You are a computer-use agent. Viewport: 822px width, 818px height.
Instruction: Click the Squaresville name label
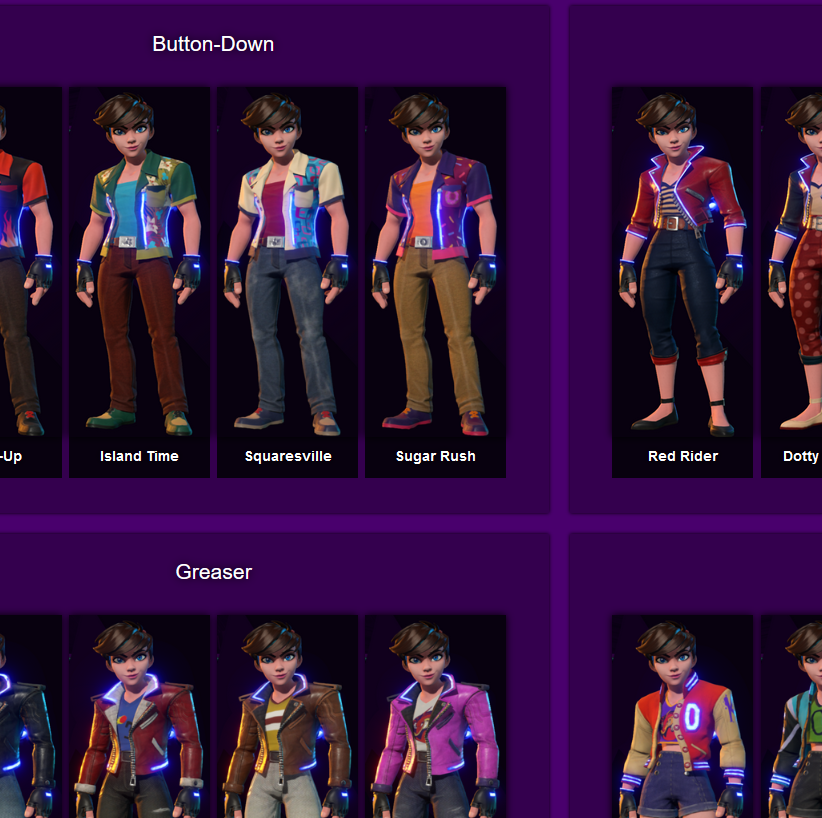click(287, 456)
